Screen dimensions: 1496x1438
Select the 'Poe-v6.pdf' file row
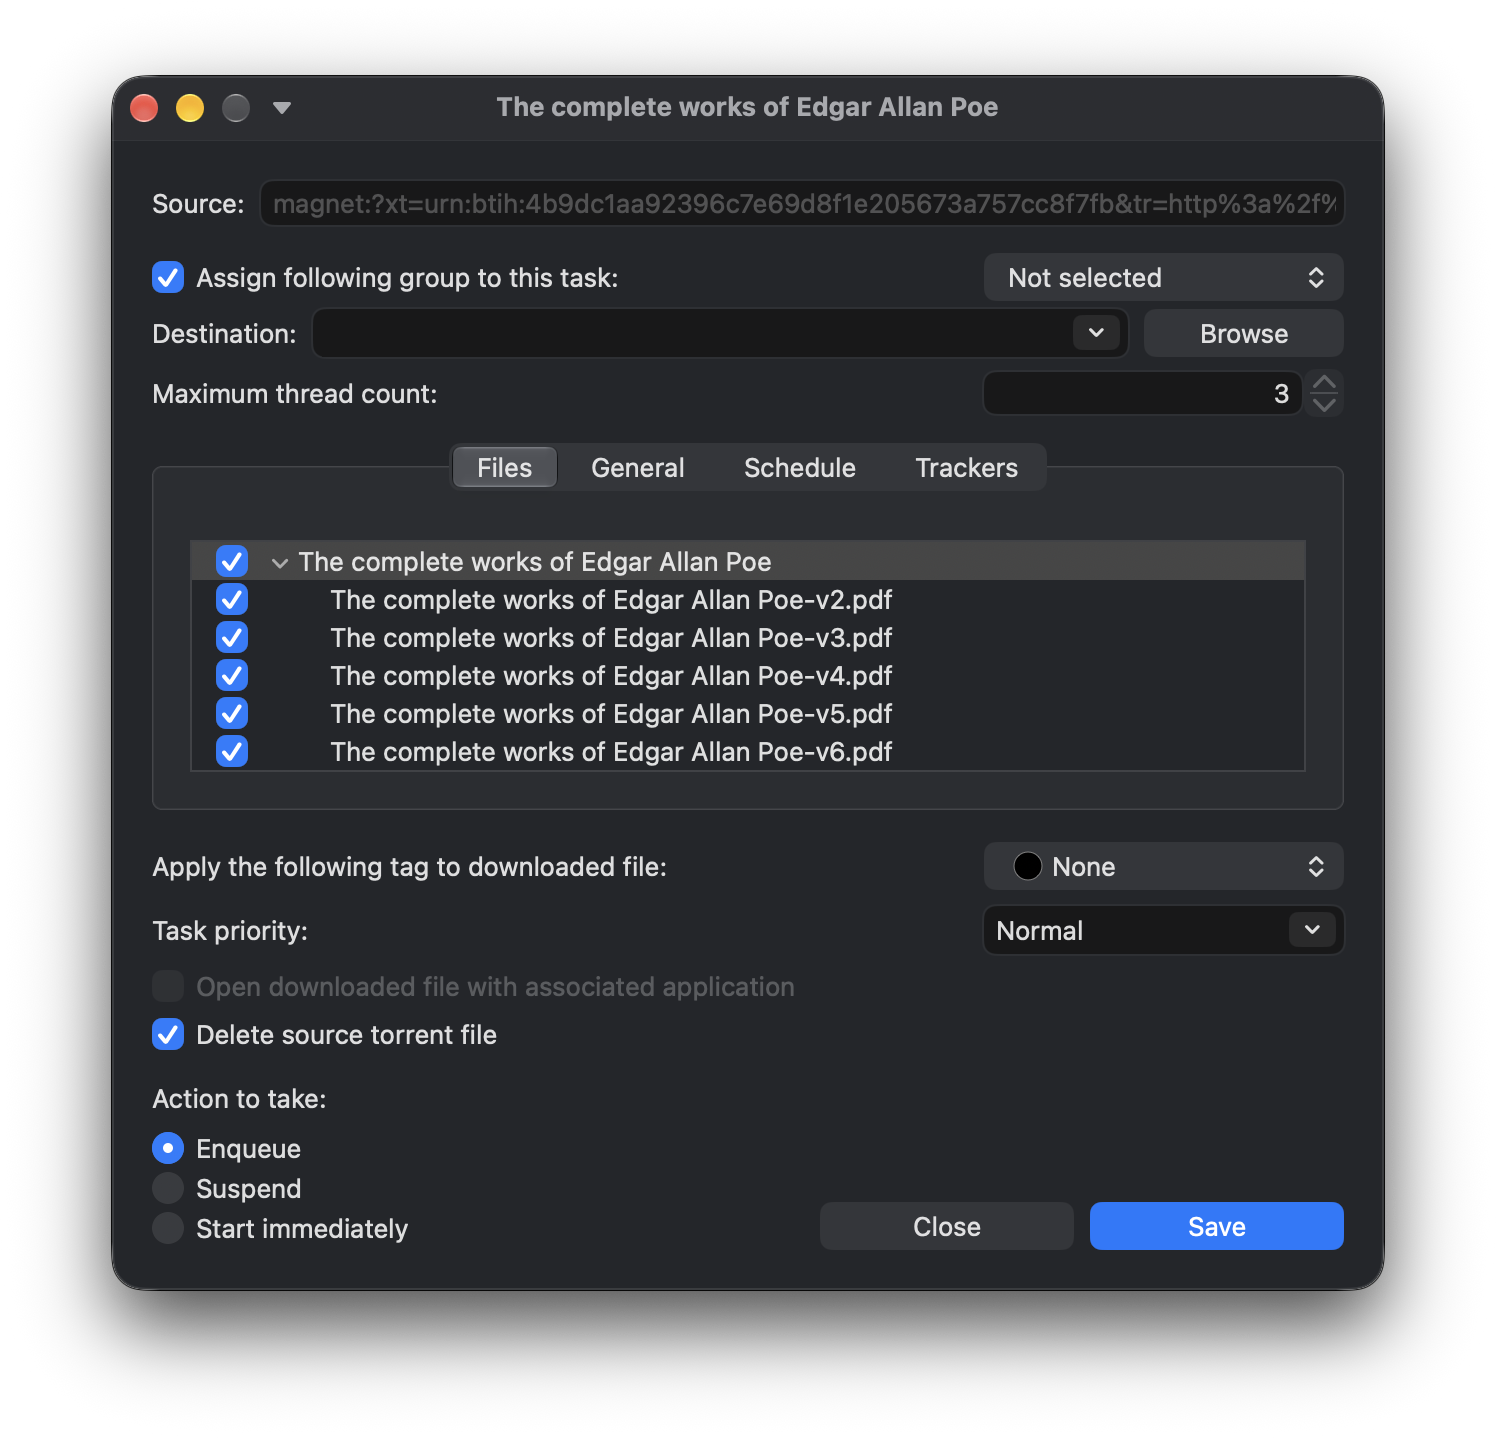click(x=748, y=751)
